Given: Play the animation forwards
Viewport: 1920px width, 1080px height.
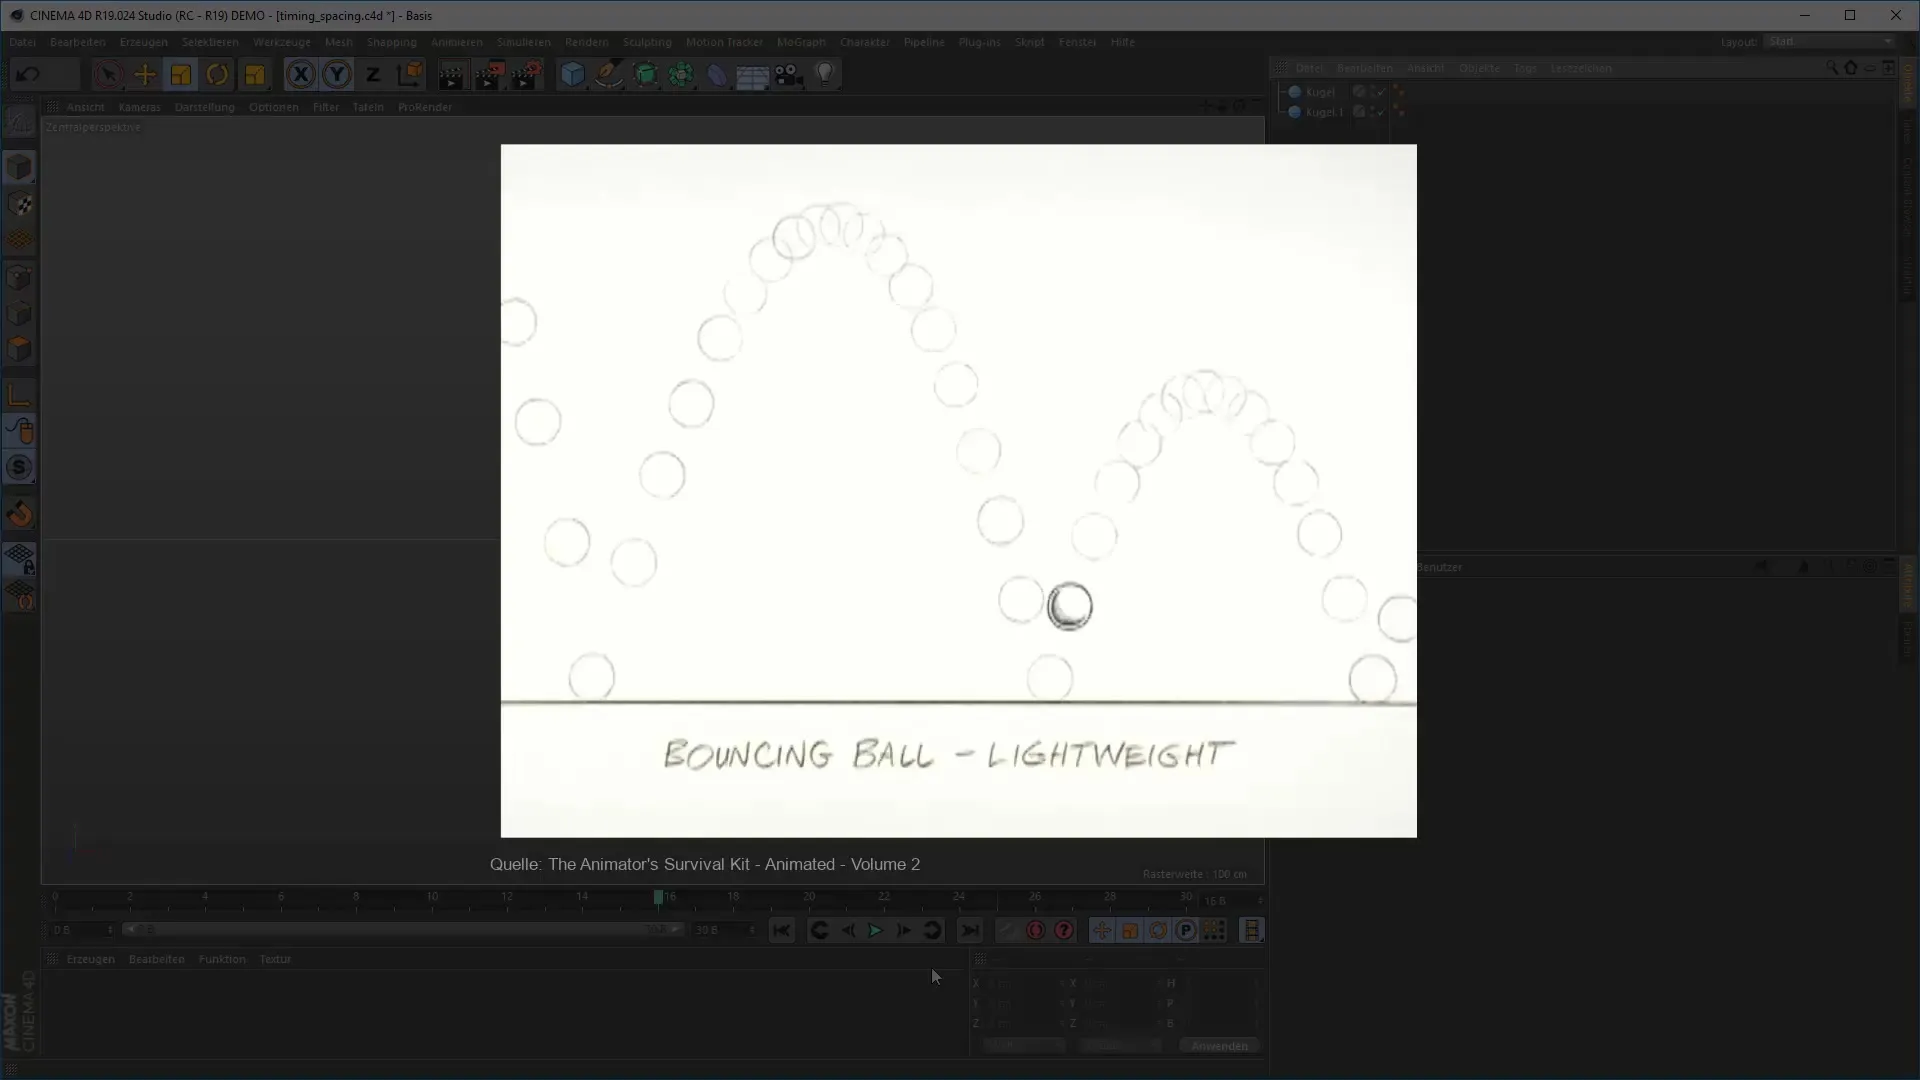Looking at the screenshot, I should pos(875,931).
